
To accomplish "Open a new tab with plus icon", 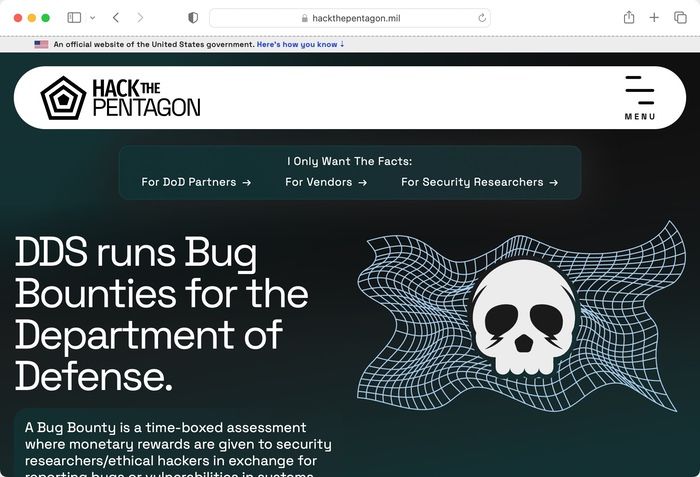I will click(x=654, y=17).
